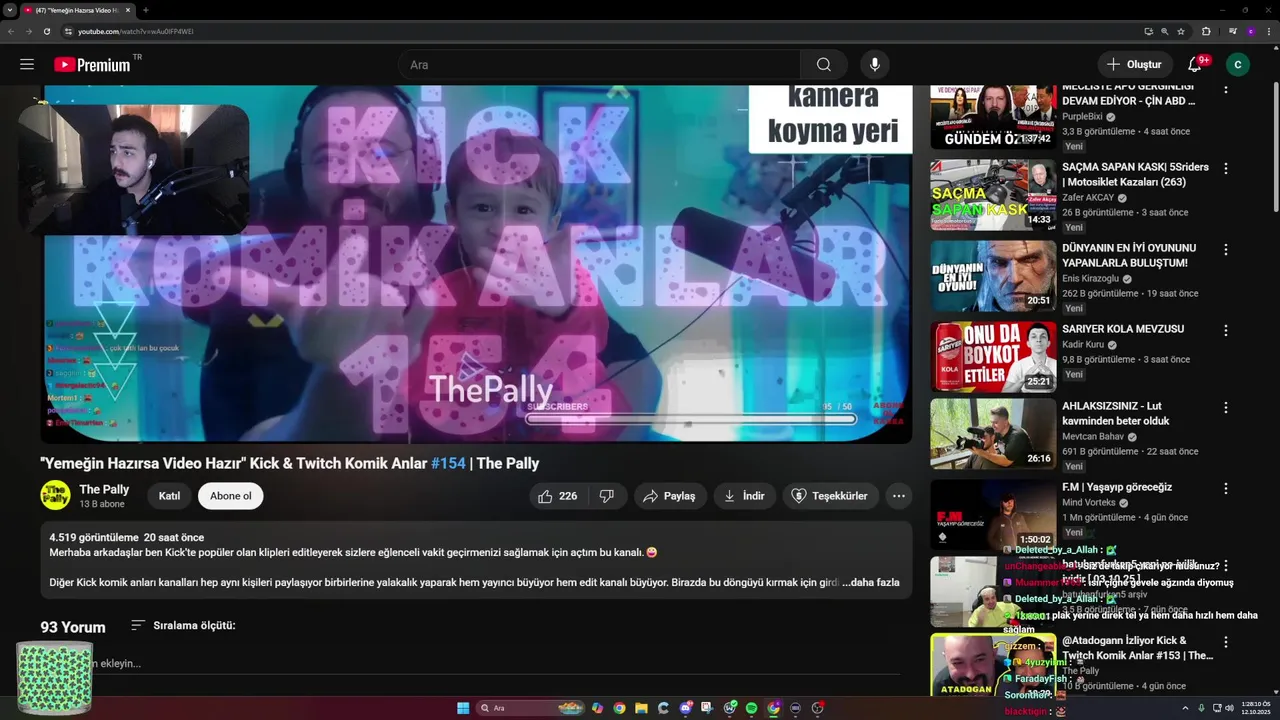The height and width of the screenshot is (720, 1280).
Task: Open tab search dropdown in browser
Action: pyautogui.click(x=9, y=10)
